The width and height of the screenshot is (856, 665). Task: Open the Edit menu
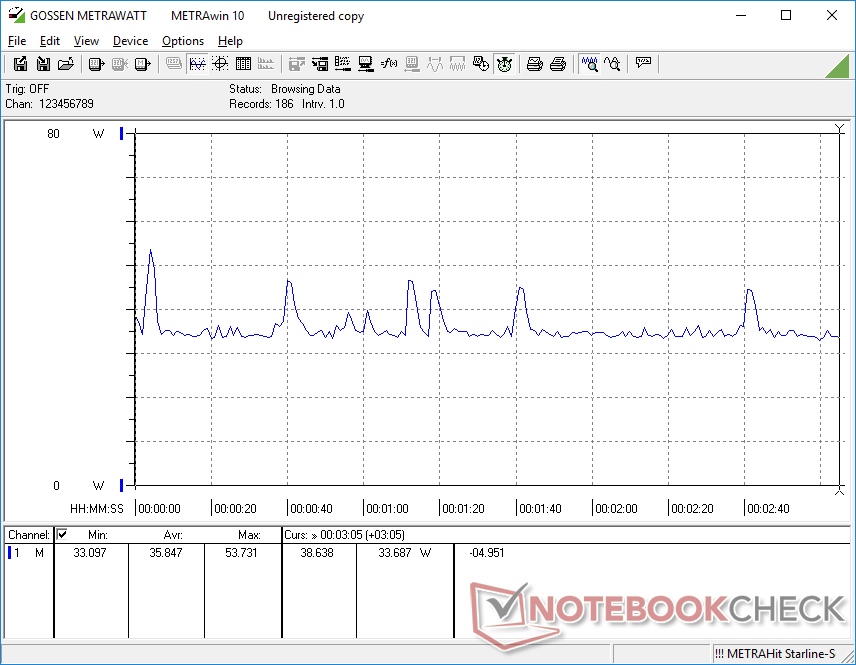[x=50, y=41]
